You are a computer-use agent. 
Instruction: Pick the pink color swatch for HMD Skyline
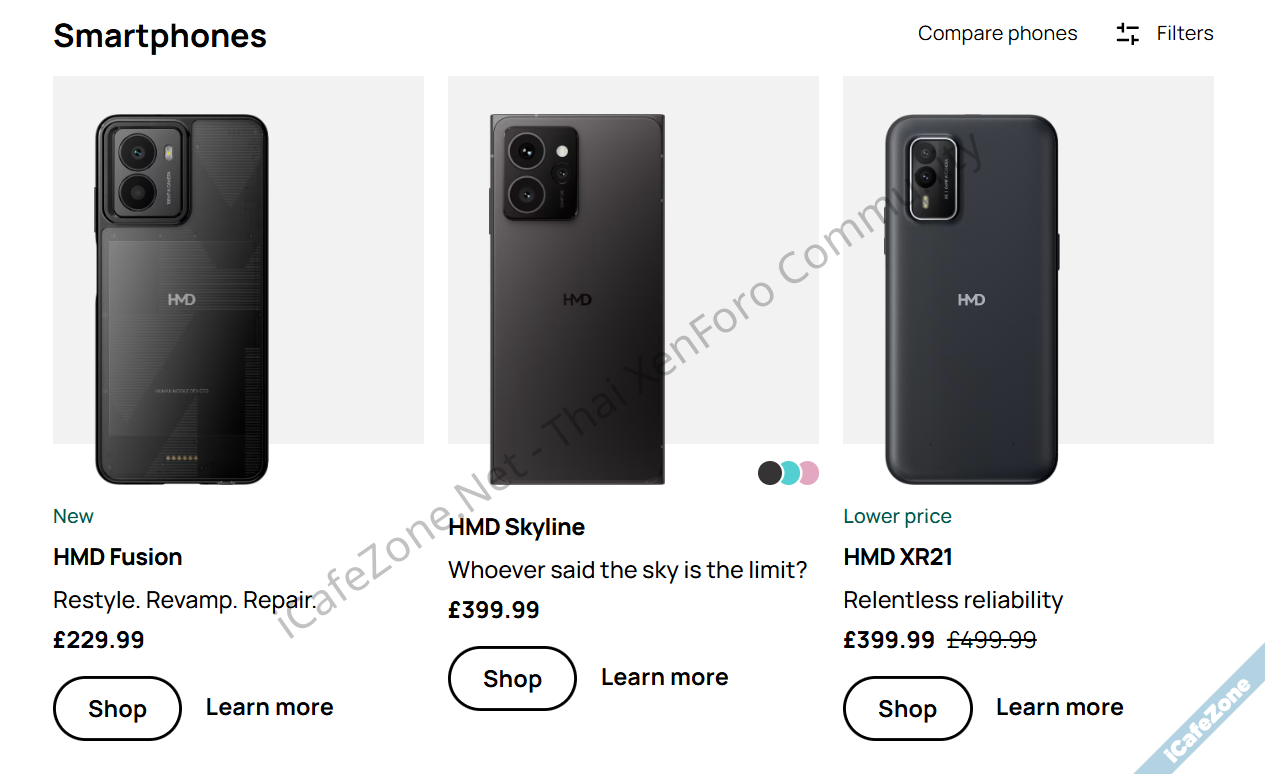(809, 473)
